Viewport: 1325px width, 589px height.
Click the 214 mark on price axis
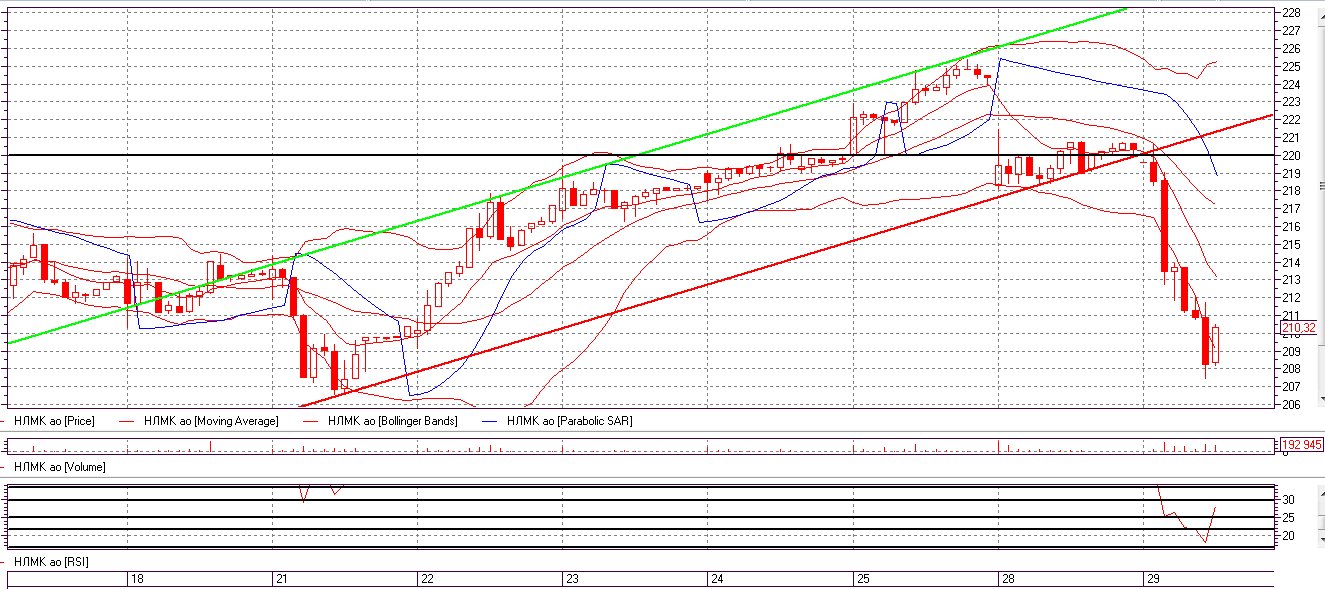pos(1291,262)
